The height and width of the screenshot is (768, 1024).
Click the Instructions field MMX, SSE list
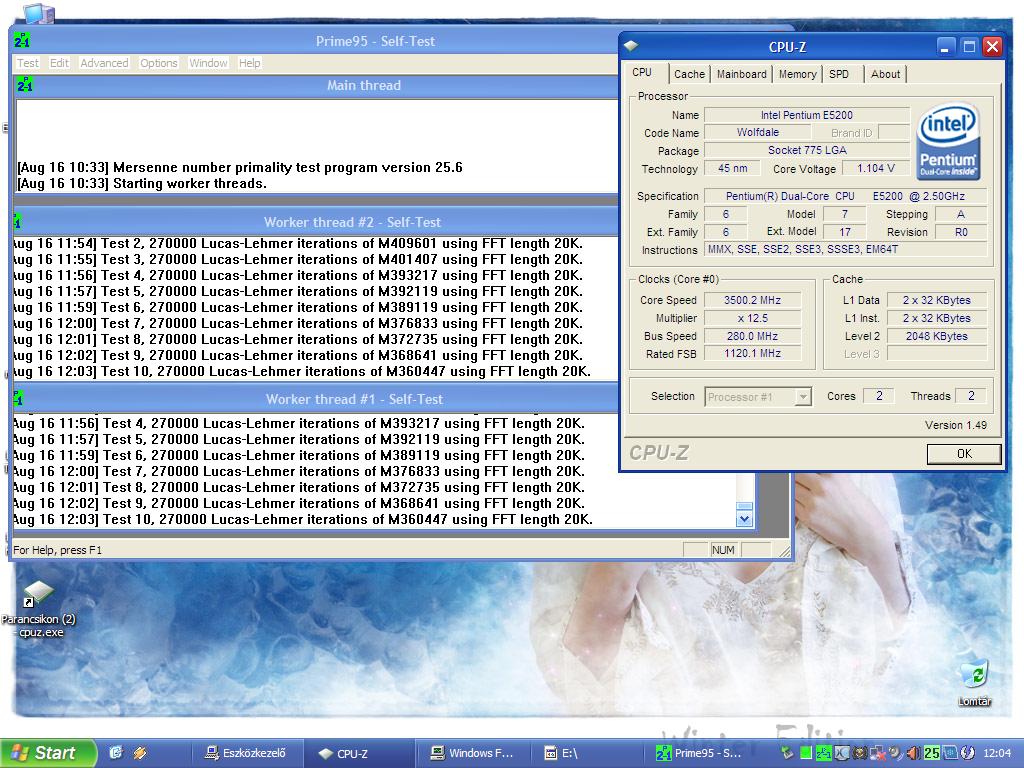click(846, 249)
